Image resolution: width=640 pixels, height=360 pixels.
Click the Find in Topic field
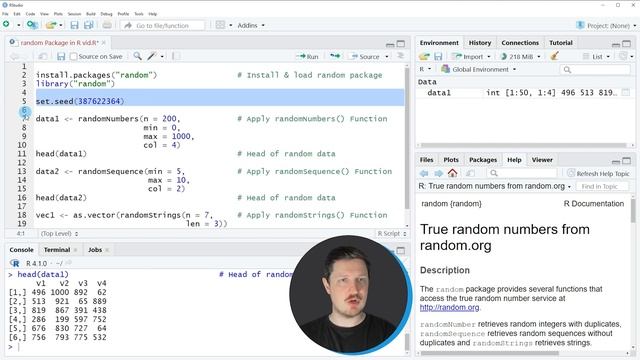[x=602, y=187]
